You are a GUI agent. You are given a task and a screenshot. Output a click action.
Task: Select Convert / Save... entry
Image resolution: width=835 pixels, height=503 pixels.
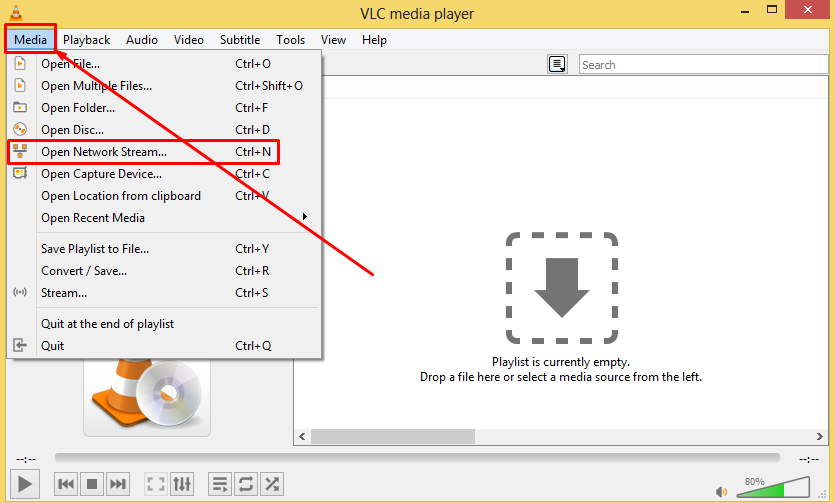[163, 270]
